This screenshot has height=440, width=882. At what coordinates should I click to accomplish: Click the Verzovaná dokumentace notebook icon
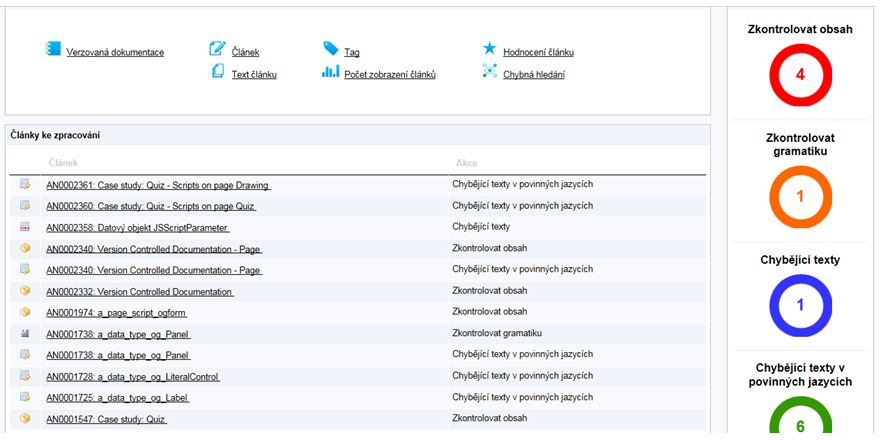(x=53, y=49)
